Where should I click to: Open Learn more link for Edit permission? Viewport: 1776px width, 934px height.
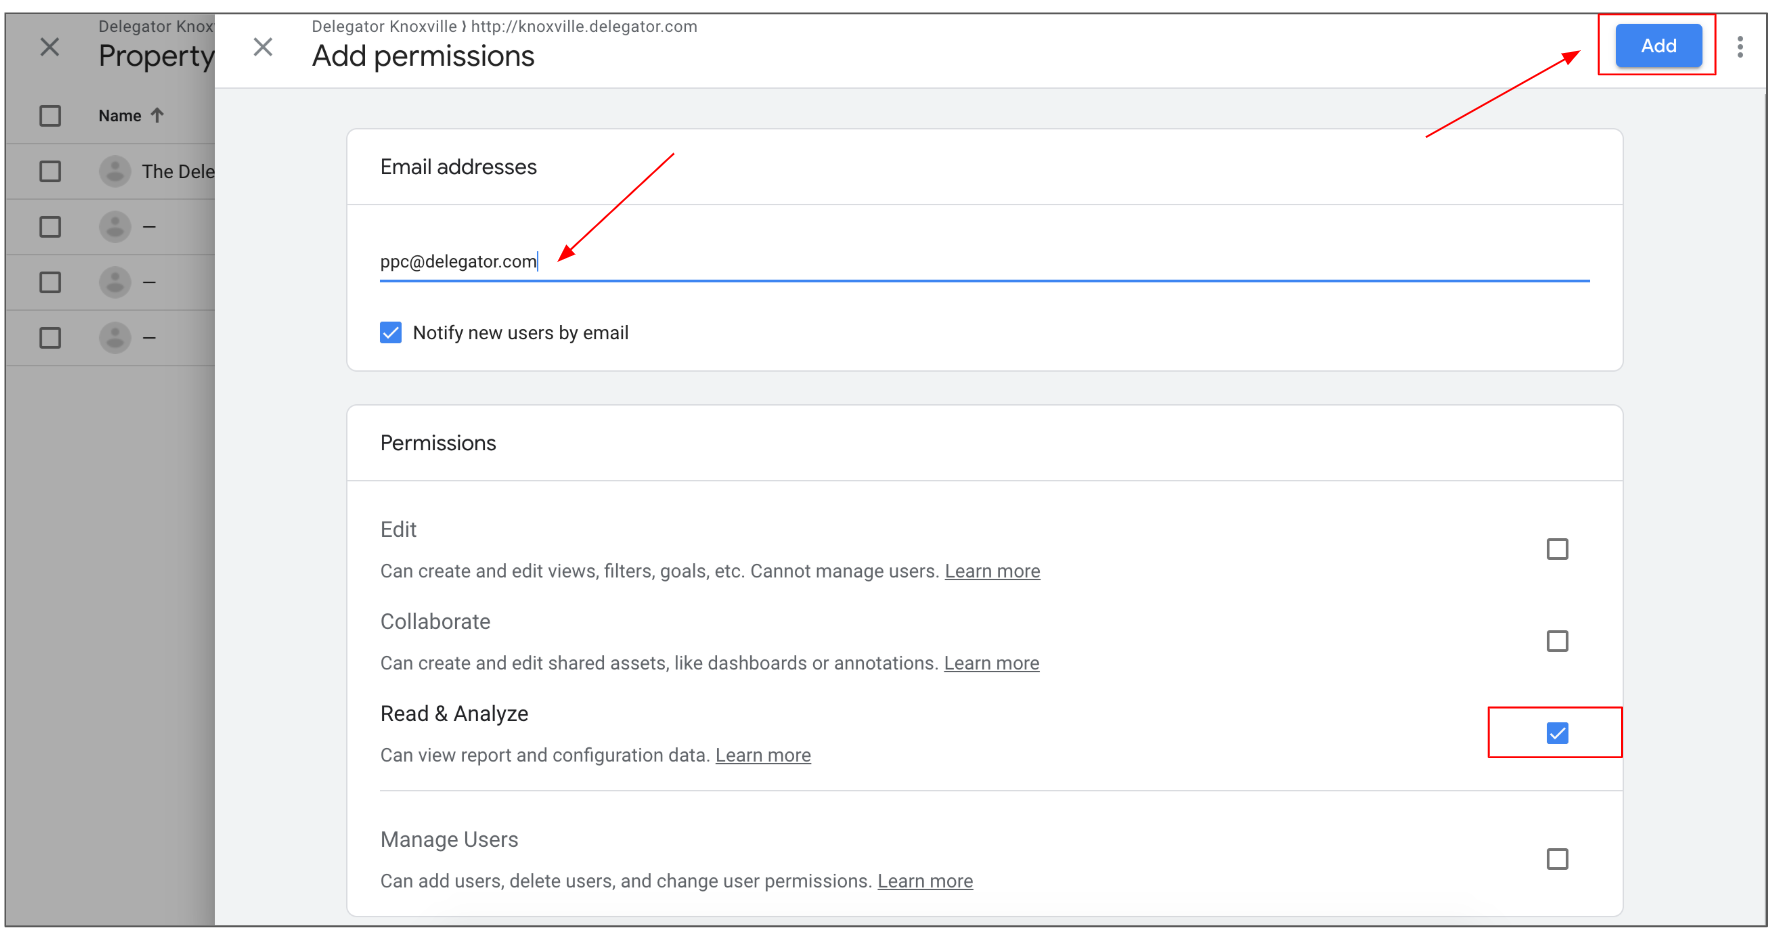992,571
